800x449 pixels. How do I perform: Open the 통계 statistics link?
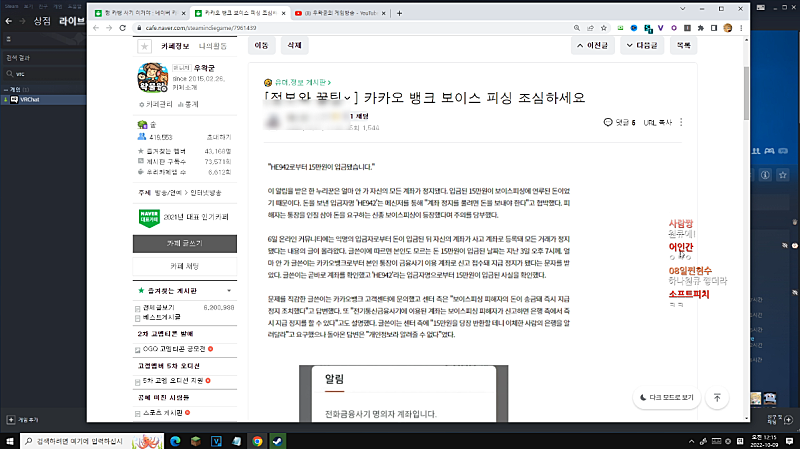[x=188, y=104]
